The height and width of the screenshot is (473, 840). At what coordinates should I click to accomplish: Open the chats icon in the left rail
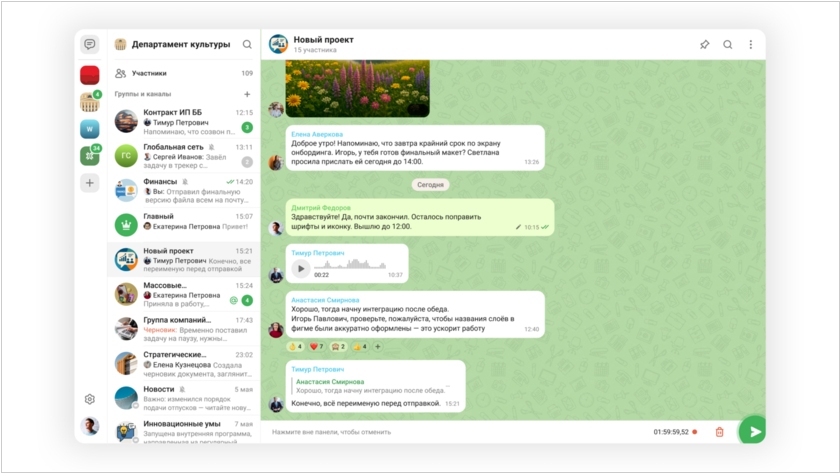(x=89, y=44)
